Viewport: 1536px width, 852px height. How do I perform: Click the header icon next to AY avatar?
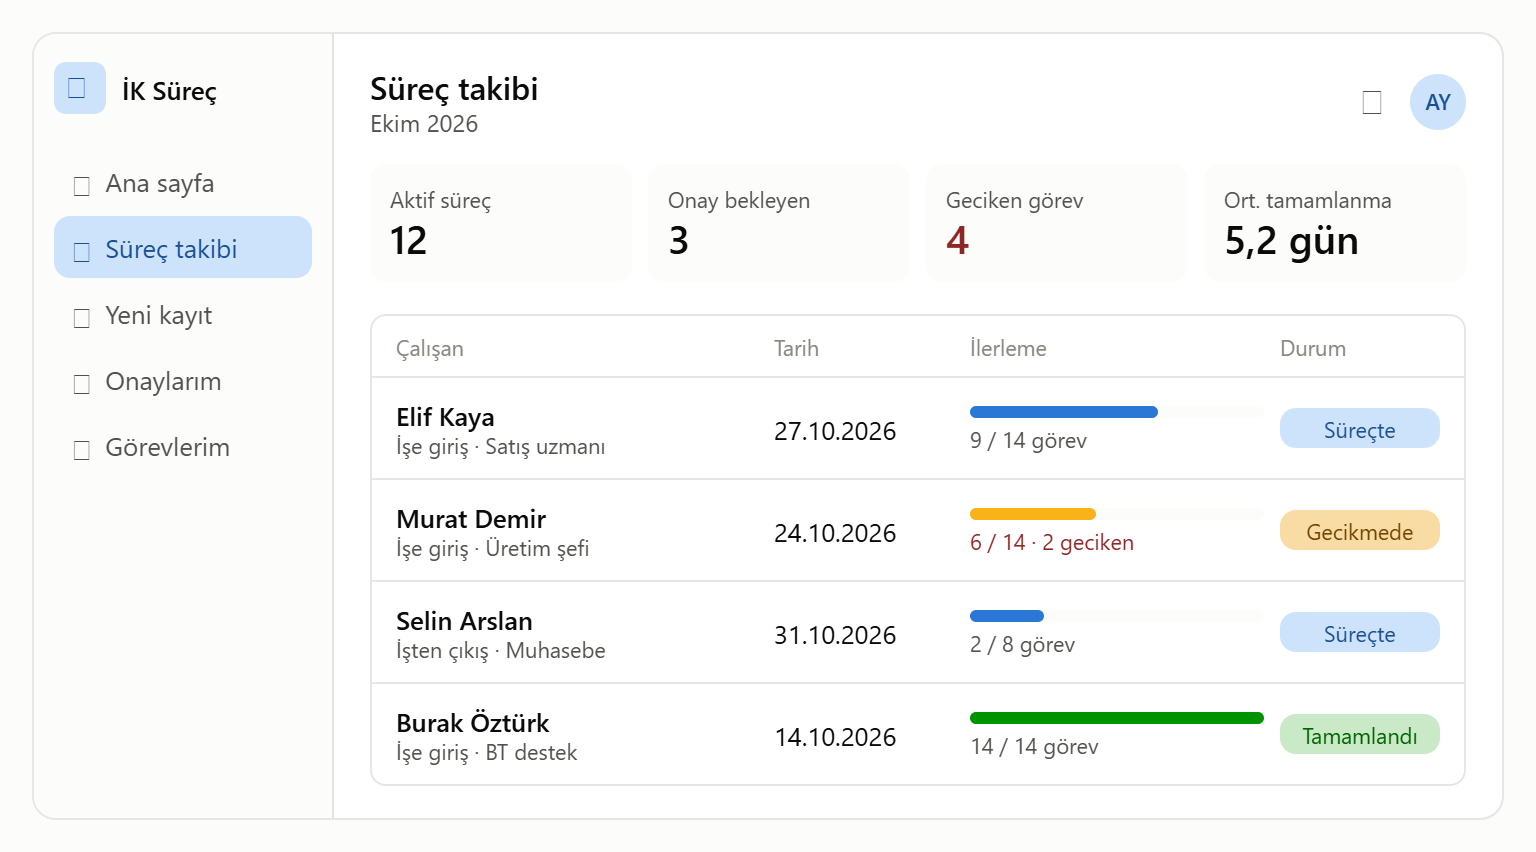point(1372,102)
